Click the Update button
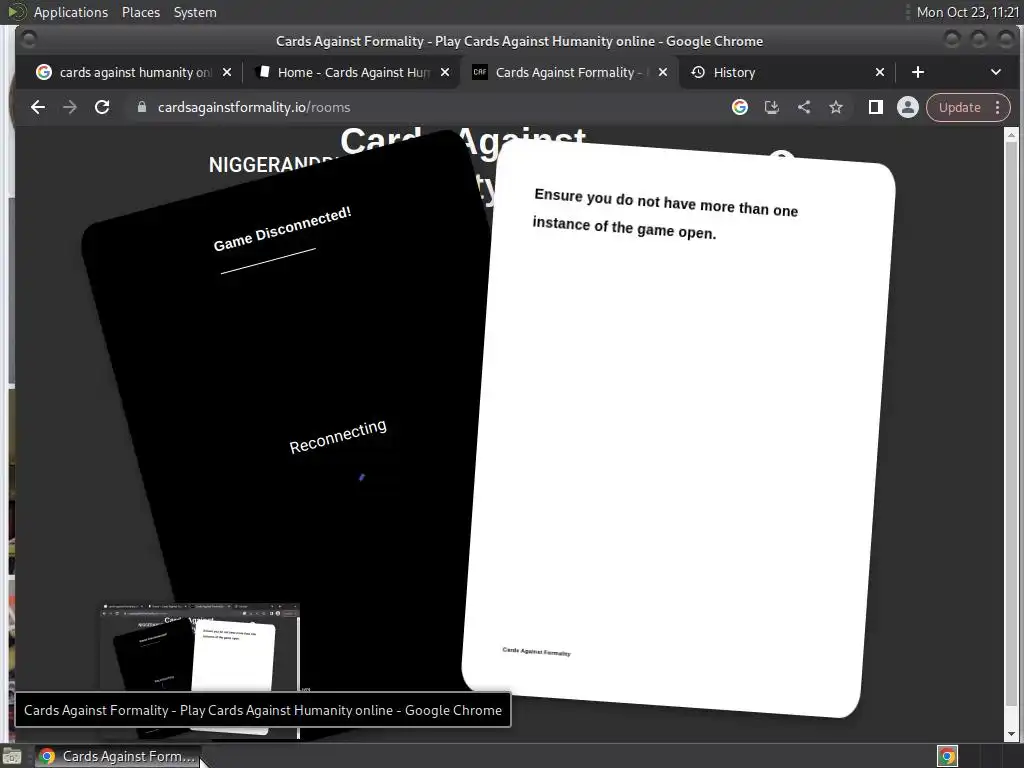 coord(959,108)
